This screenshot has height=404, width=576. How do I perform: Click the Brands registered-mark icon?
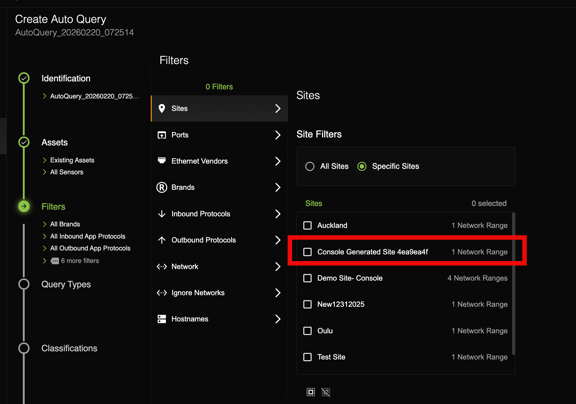162,187
